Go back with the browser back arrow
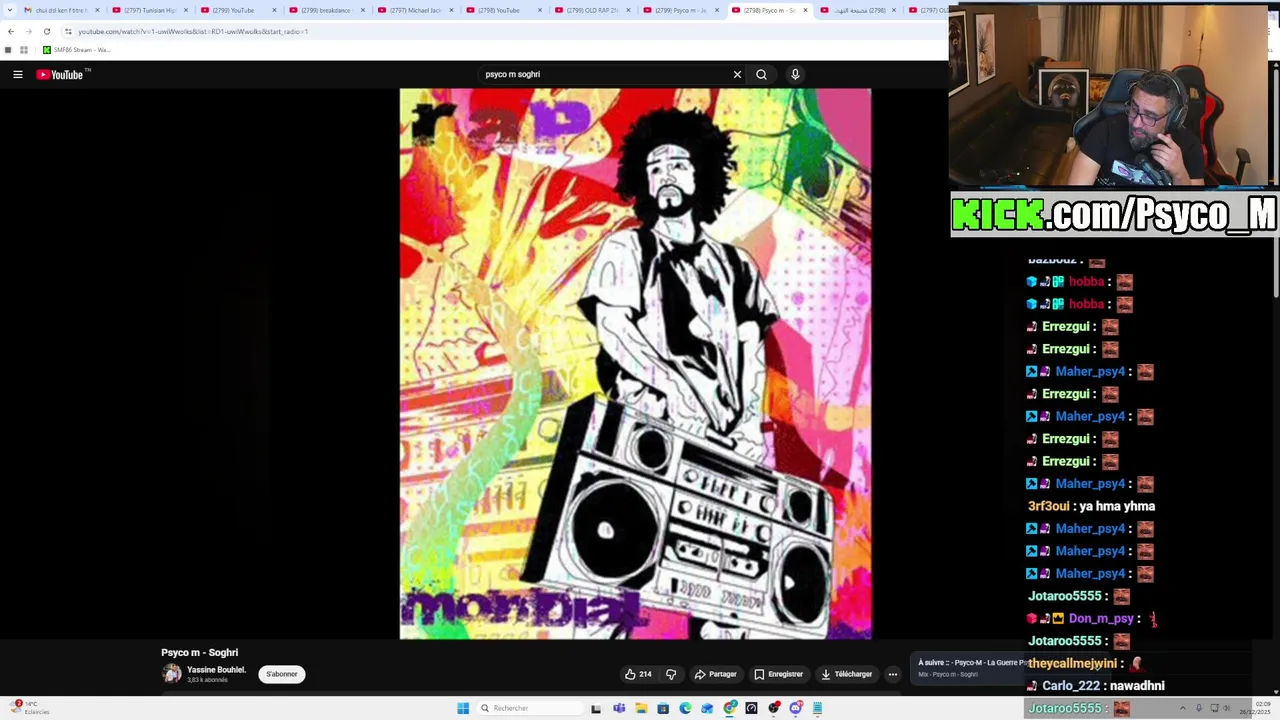The height and width of the screenshot is (720, 1280). 11,31
